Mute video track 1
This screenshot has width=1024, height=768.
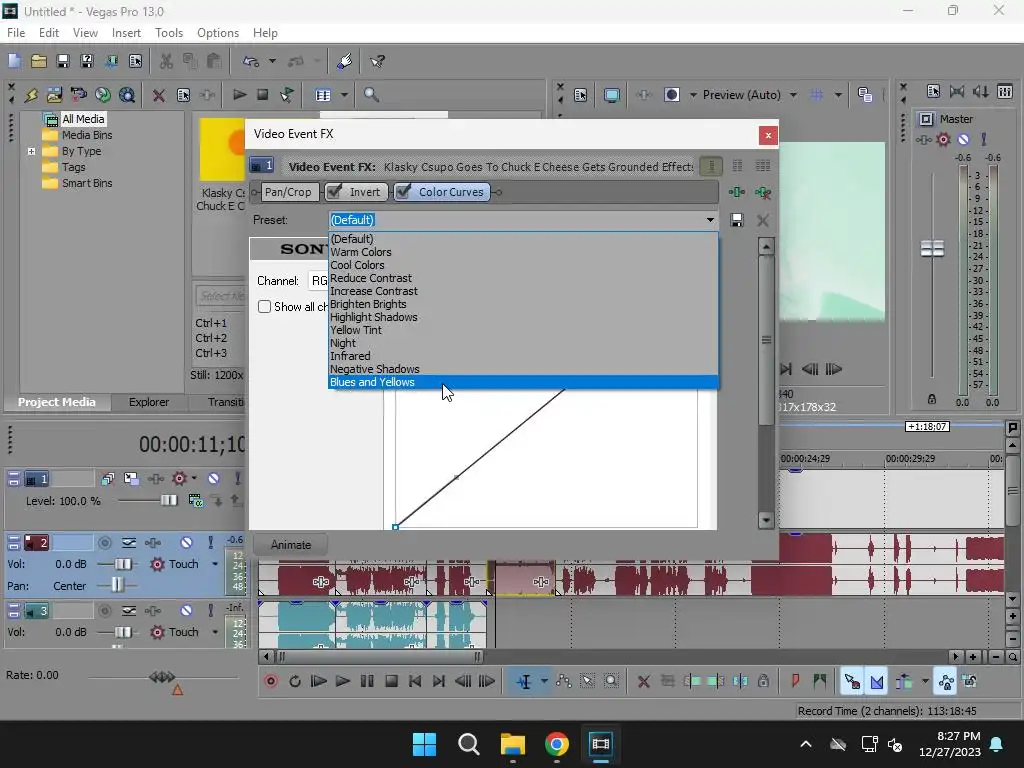[214, 479]
